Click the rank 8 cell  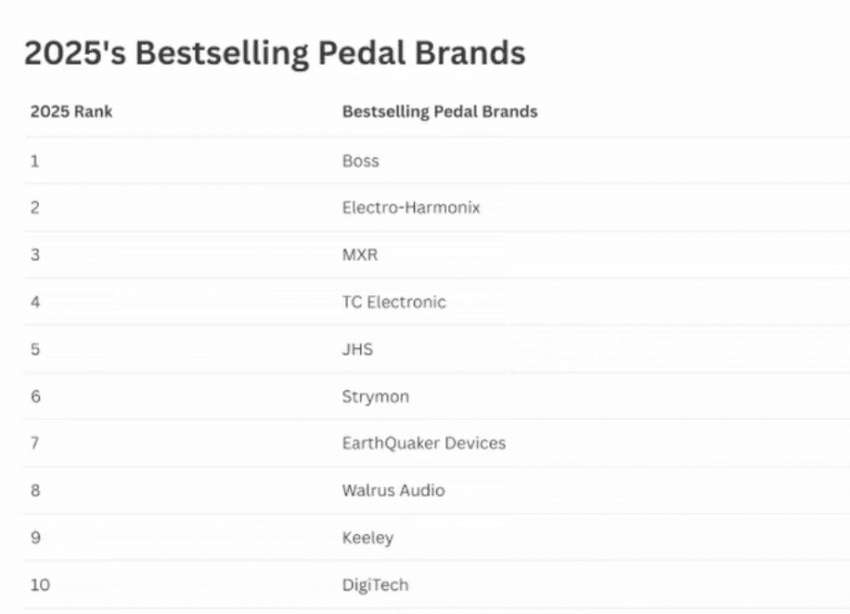(35, 490)
